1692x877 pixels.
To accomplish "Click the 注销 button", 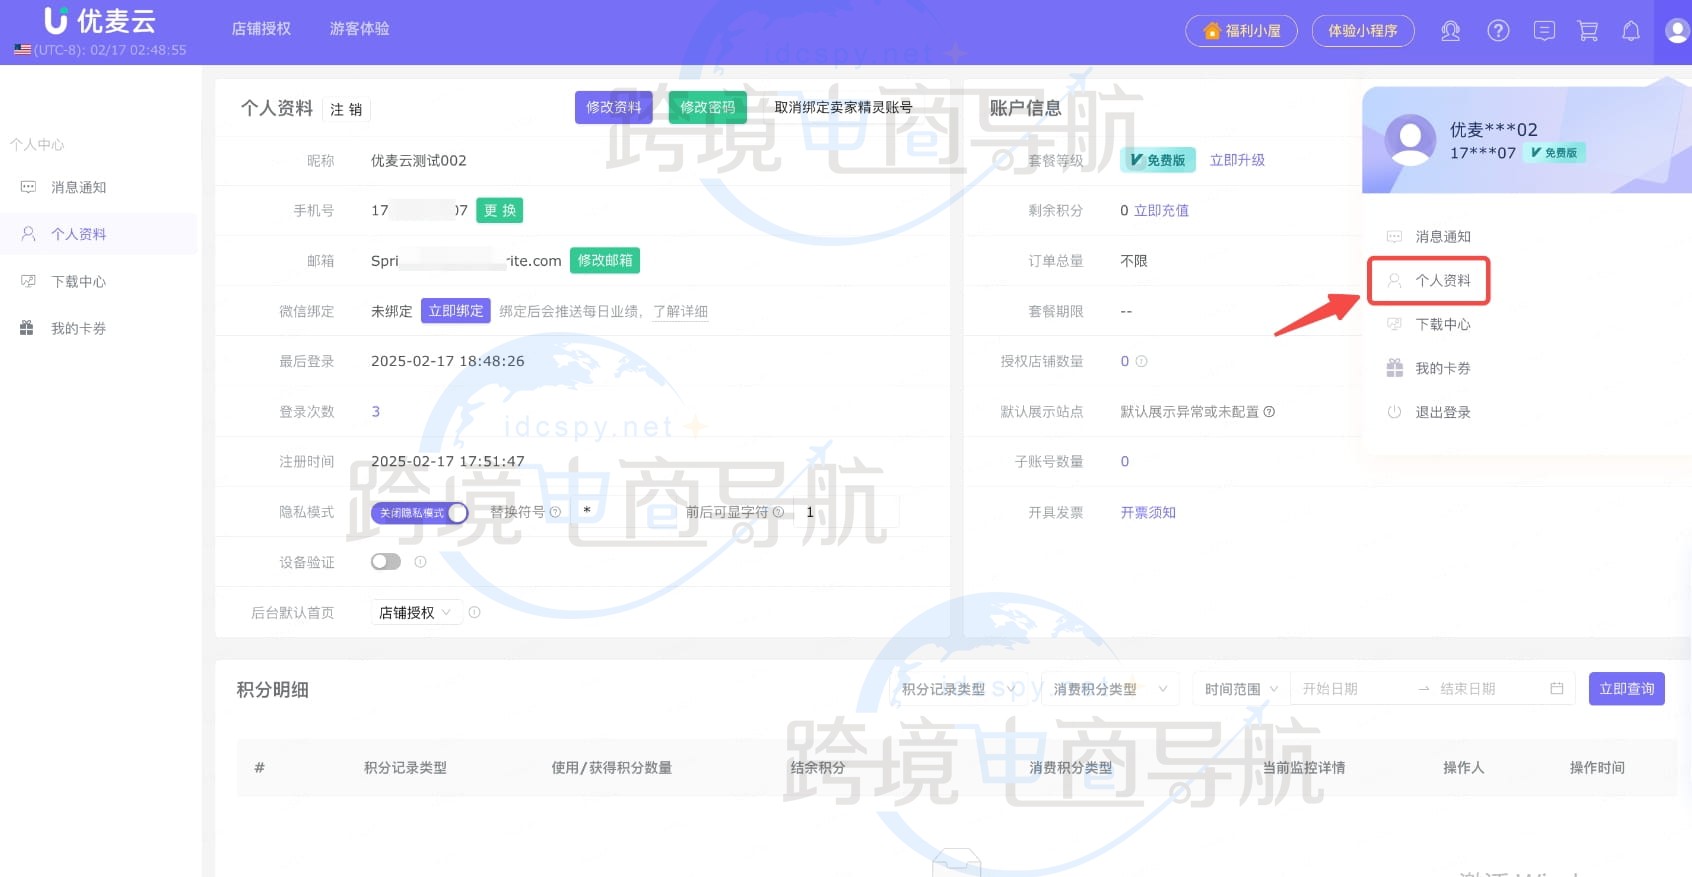I will click(x=346, y=109).
